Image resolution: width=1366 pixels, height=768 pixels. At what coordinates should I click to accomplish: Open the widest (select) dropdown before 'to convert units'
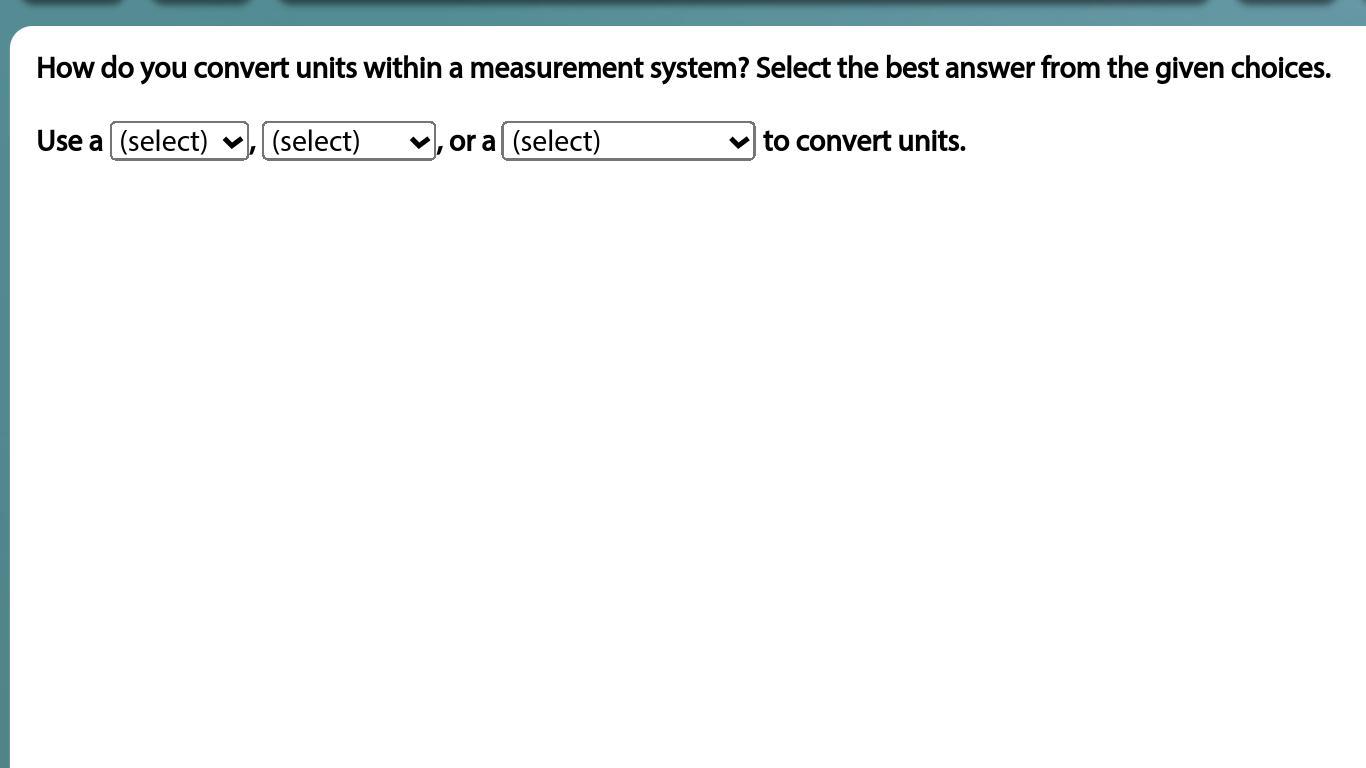(x=628, y=141)
